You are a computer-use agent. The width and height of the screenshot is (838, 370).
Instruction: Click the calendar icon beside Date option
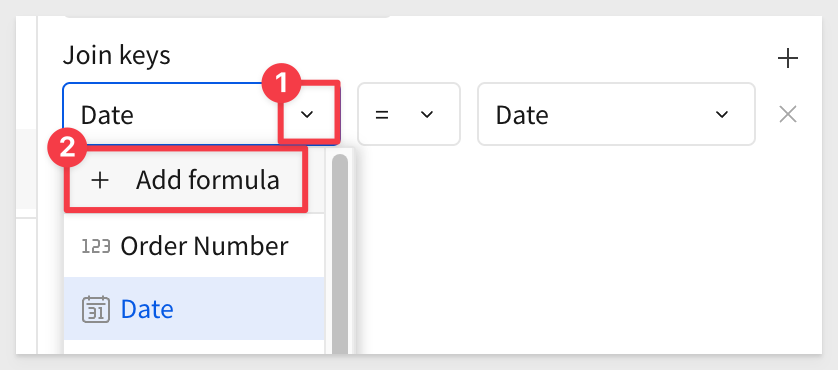(96, 310)
